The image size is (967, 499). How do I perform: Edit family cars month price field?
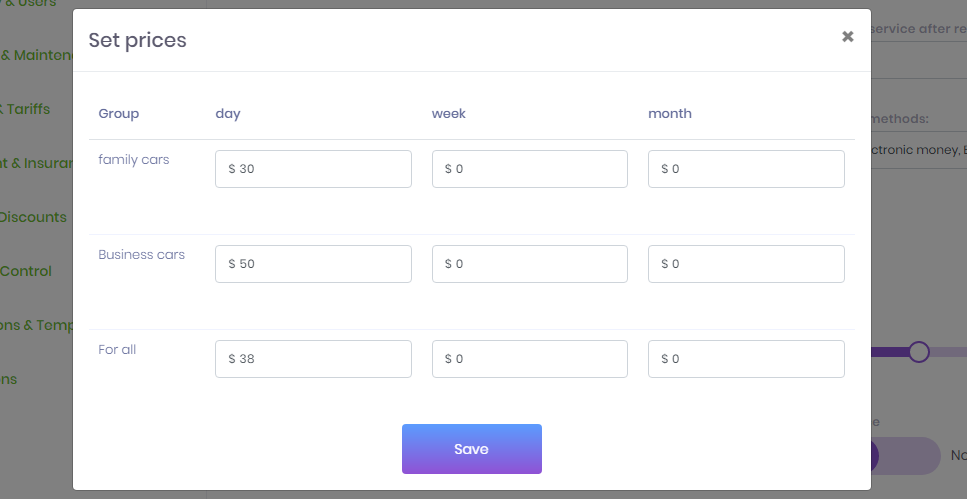tap(746, 169)
